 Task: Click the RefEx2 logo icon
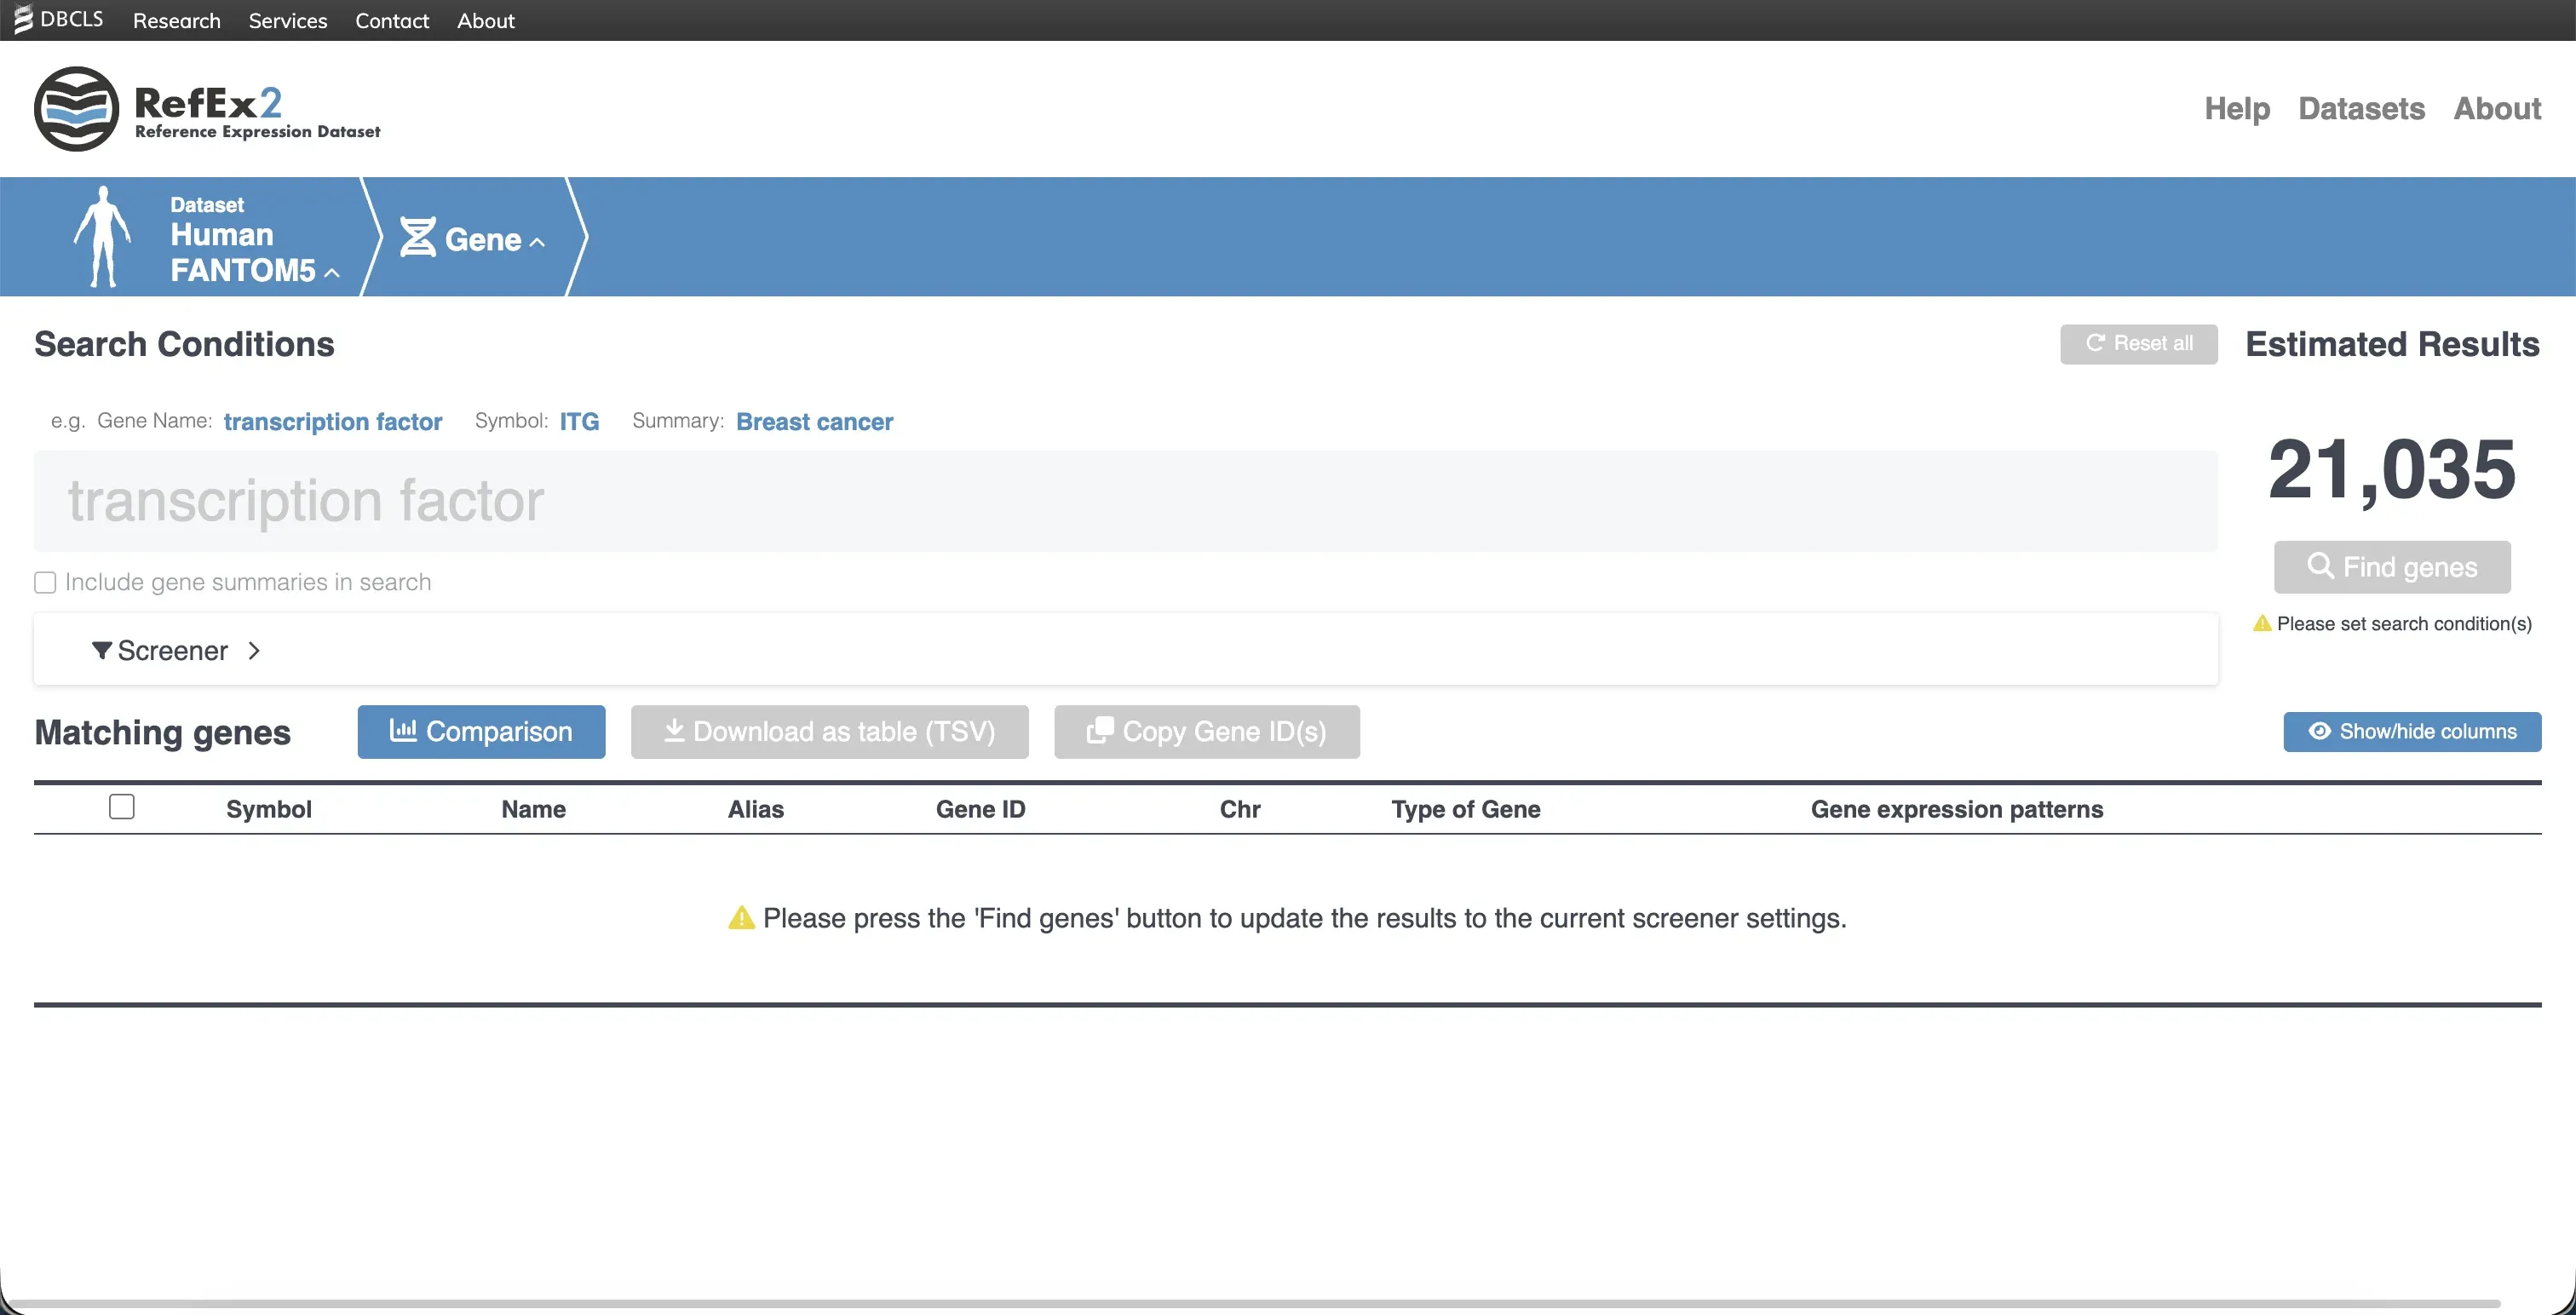coord(76,109)
